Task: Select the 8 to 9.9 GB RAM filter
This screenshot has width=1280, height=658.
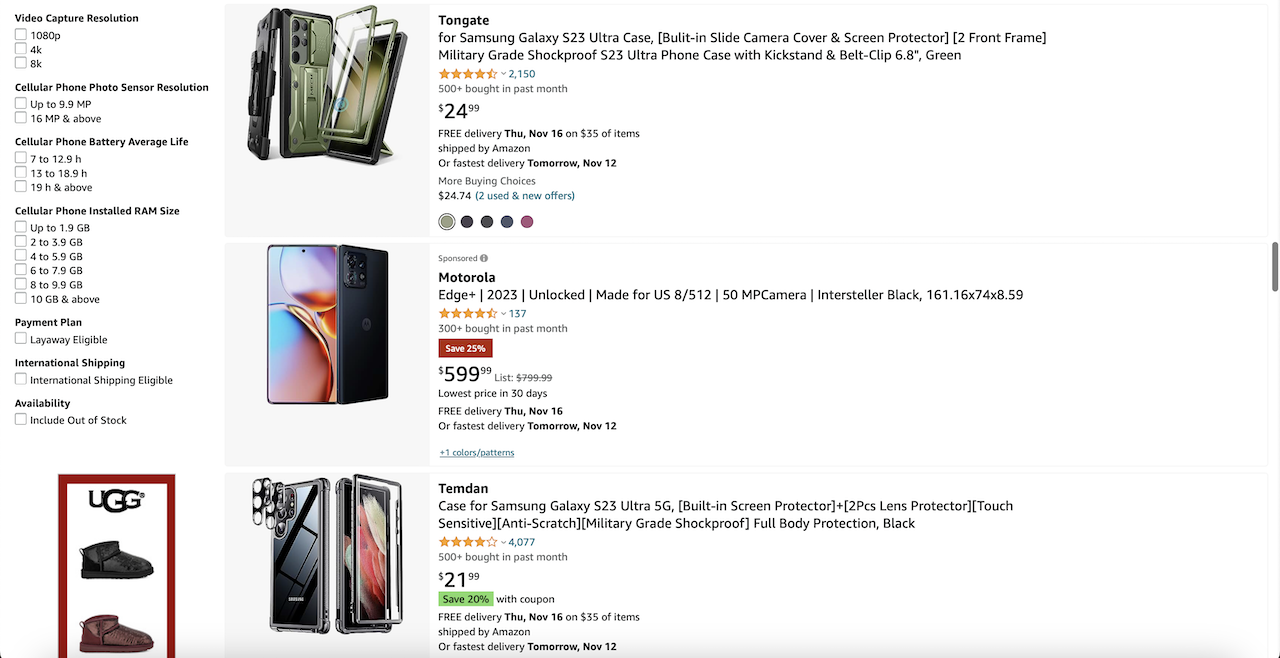Action: click(21, 284)
